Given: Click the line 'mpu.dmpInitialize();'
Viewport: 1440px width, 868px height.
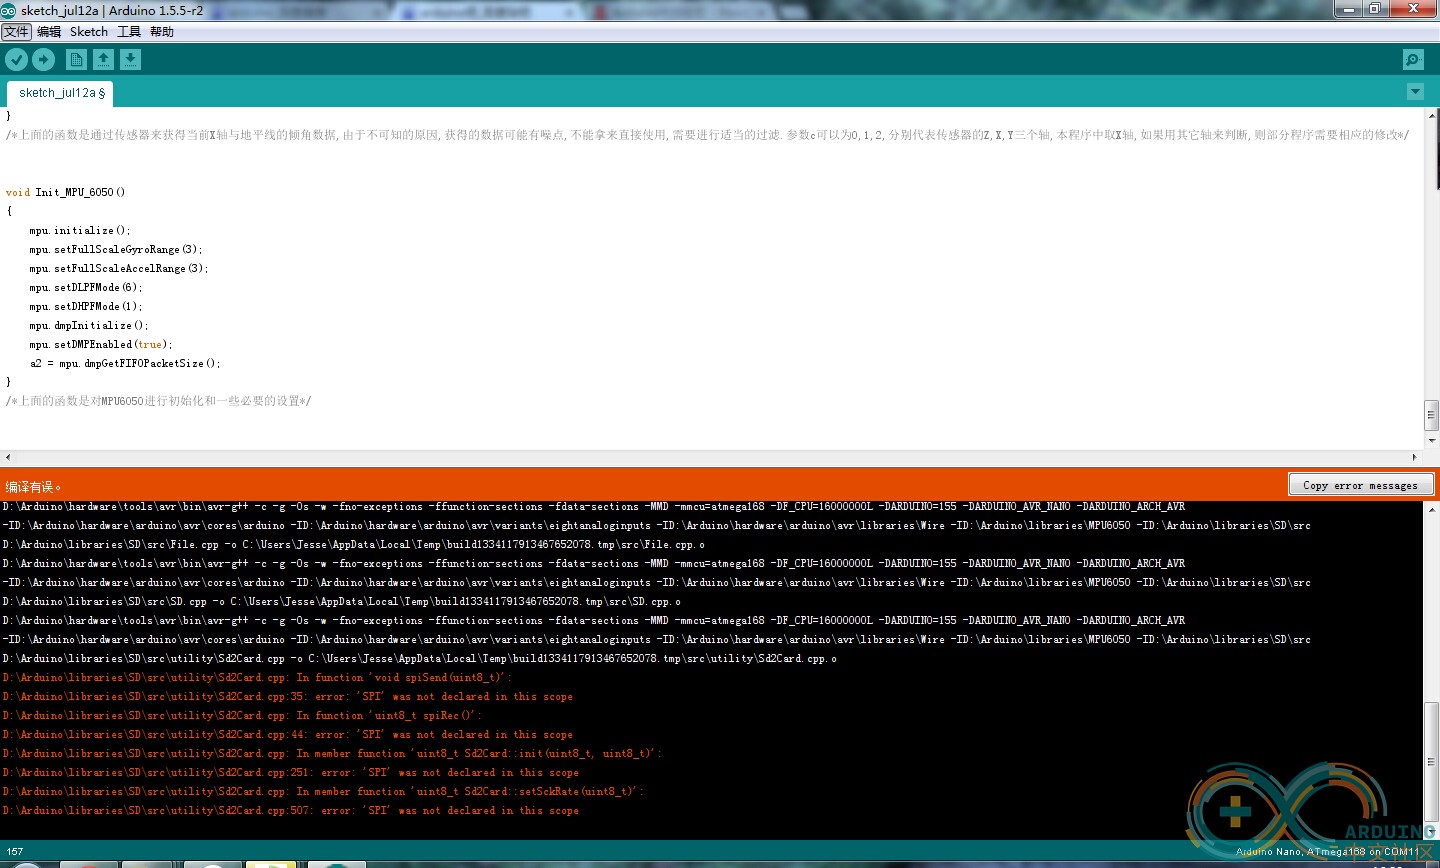Looking at the screenshot, I should click(x=89, y=325).
